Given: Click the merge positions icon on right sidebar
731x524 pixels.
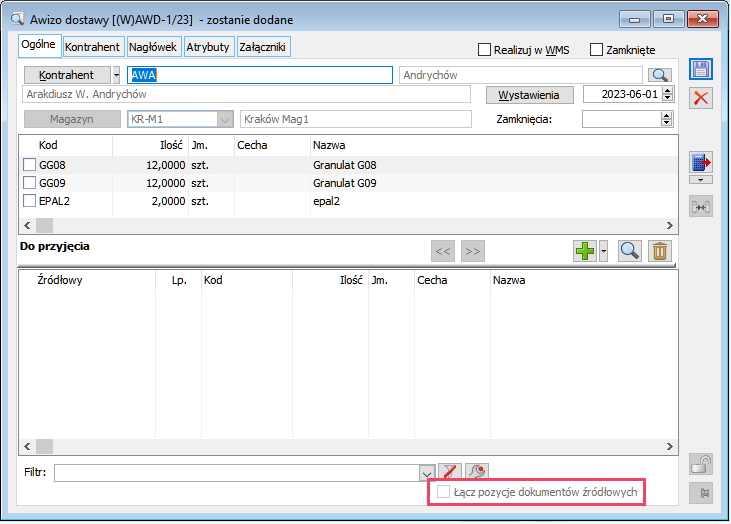Looking at the screenshot, I should pos(701,207).
